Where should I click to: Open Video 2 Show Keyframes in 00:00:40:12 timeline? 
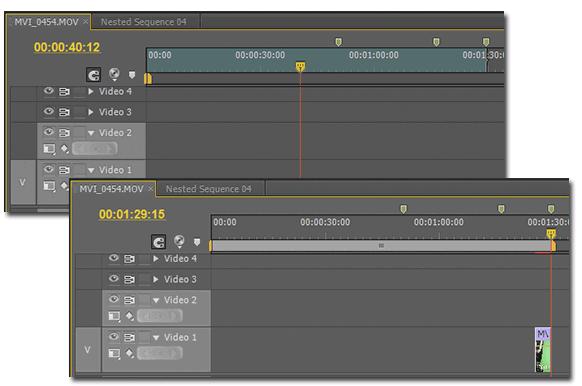click(65, 149)
